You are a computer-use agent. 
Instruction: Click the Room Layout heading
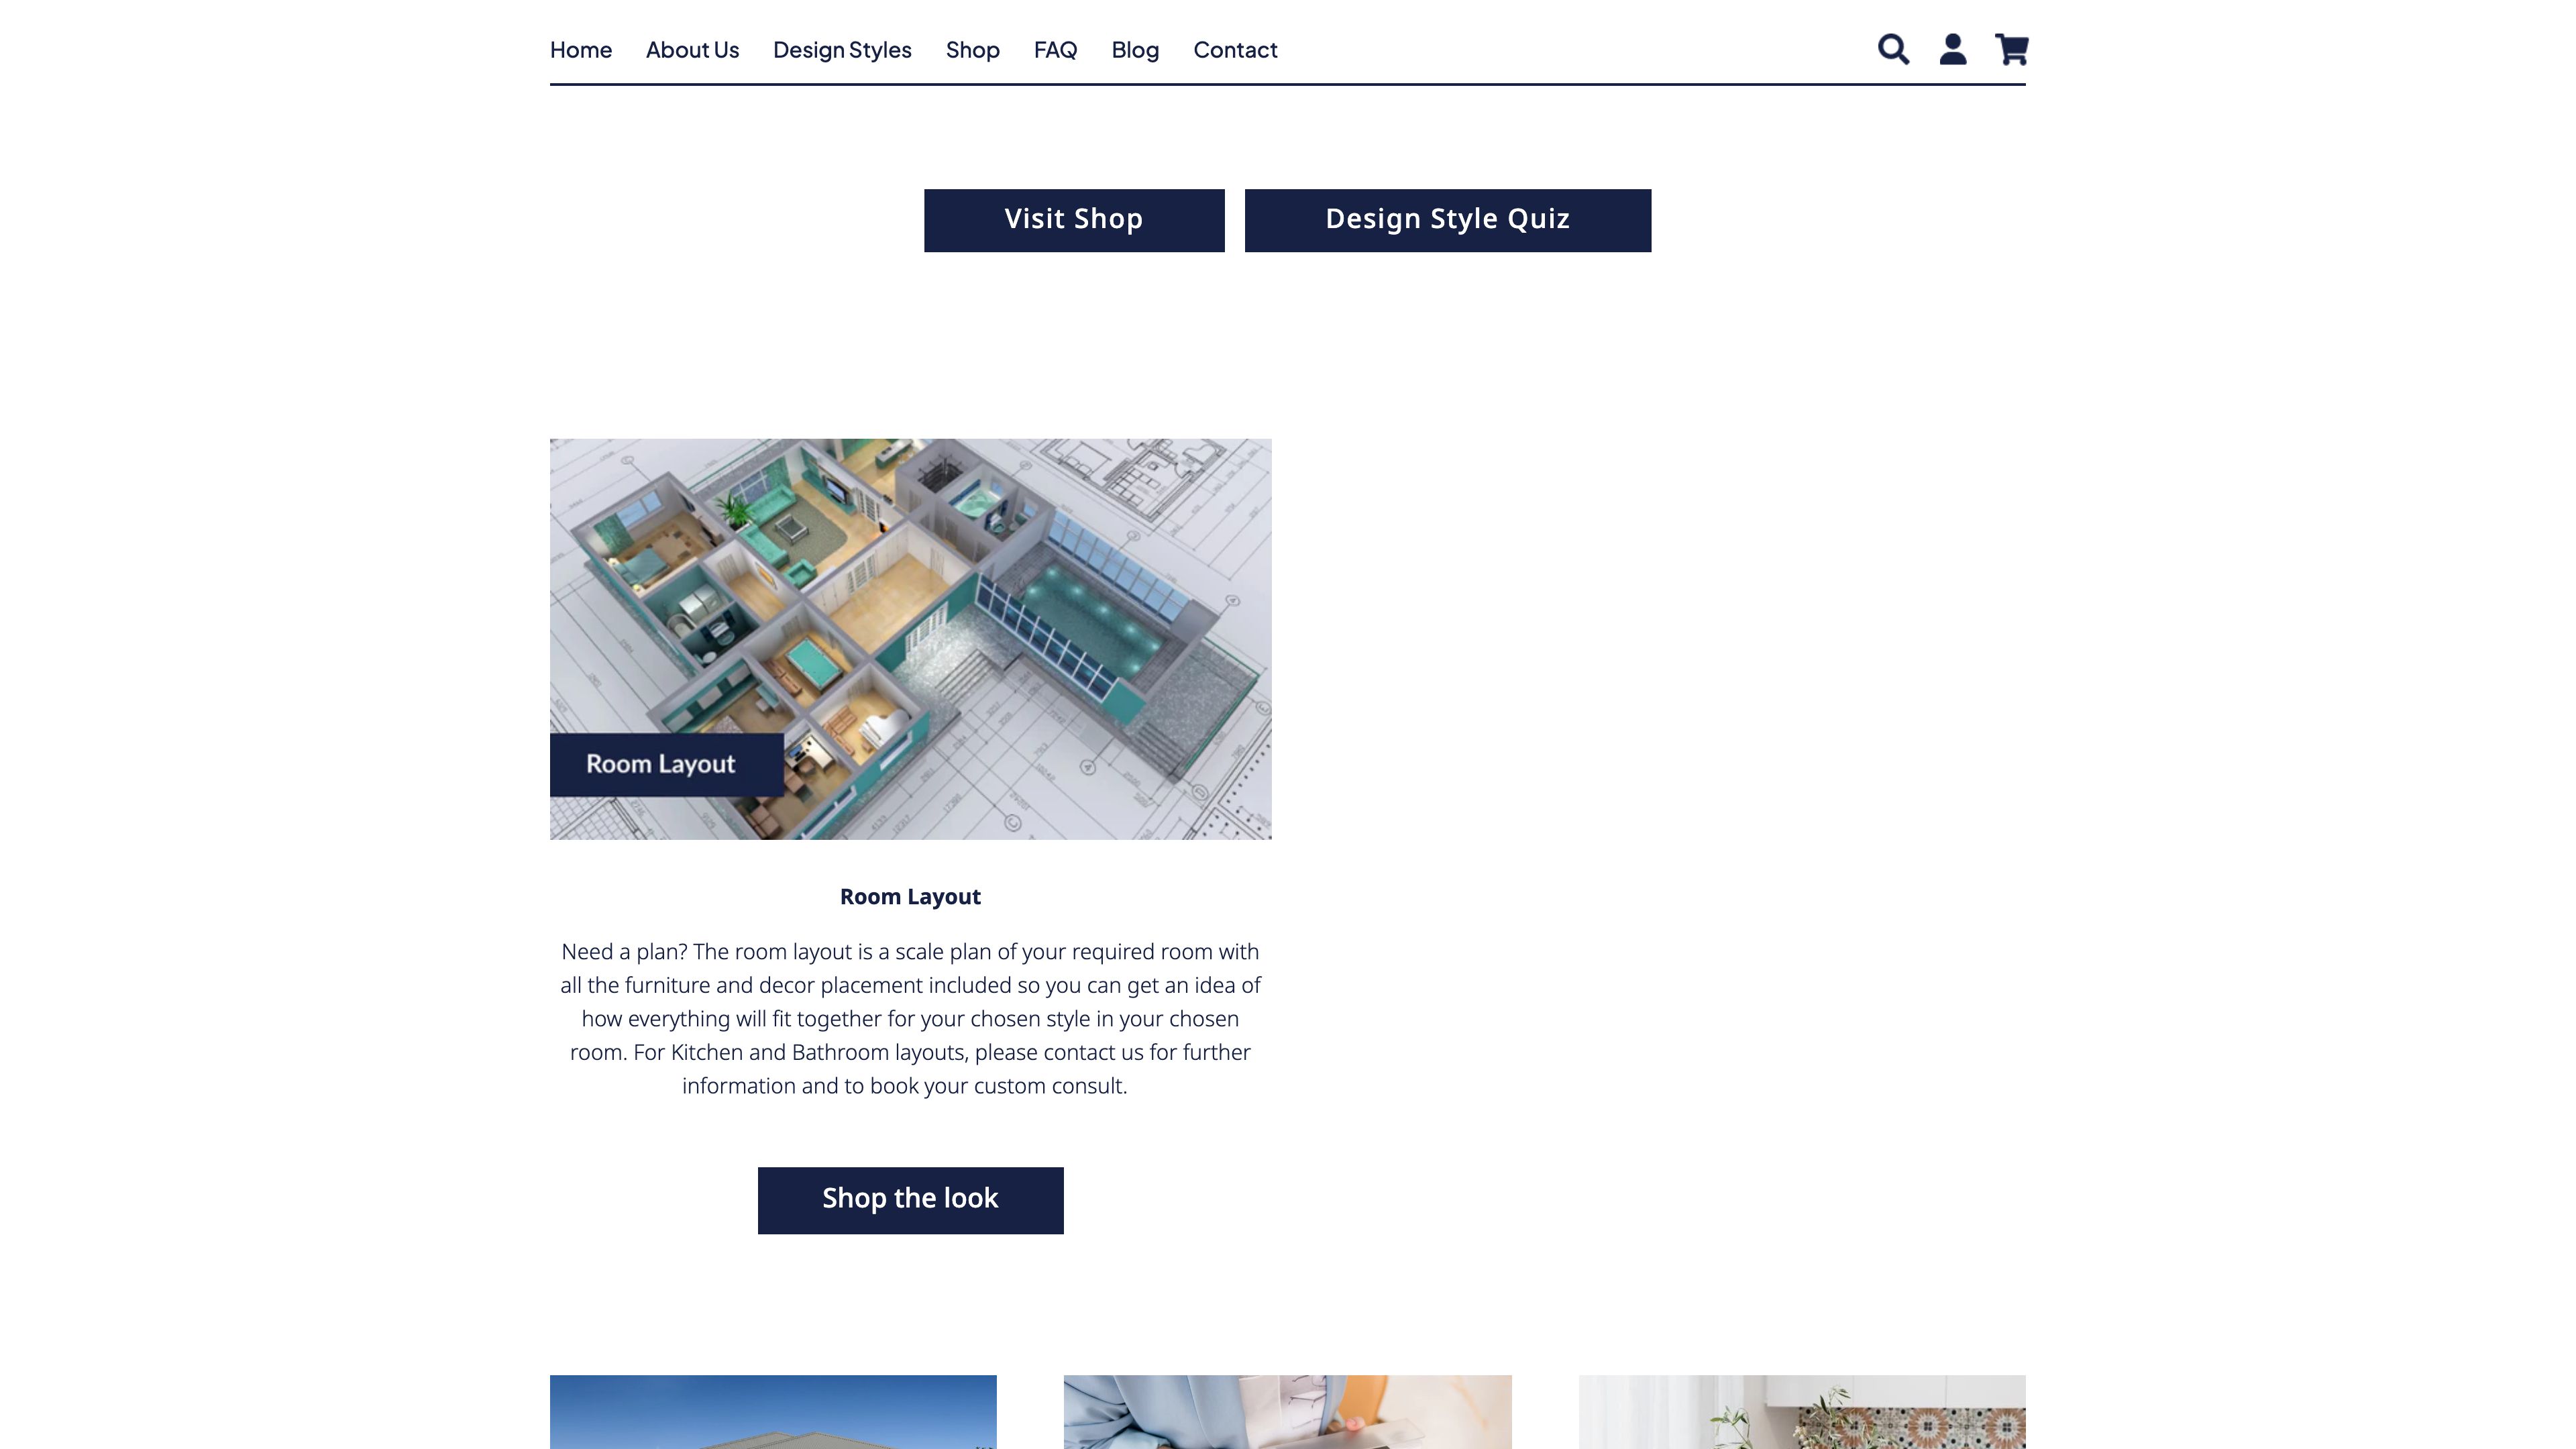point(909,896)
